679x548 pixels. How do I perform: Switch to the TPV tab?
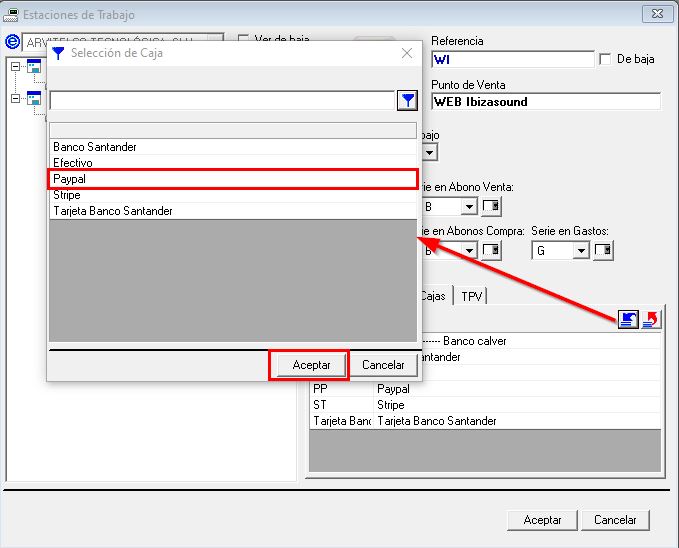(471, 296)
